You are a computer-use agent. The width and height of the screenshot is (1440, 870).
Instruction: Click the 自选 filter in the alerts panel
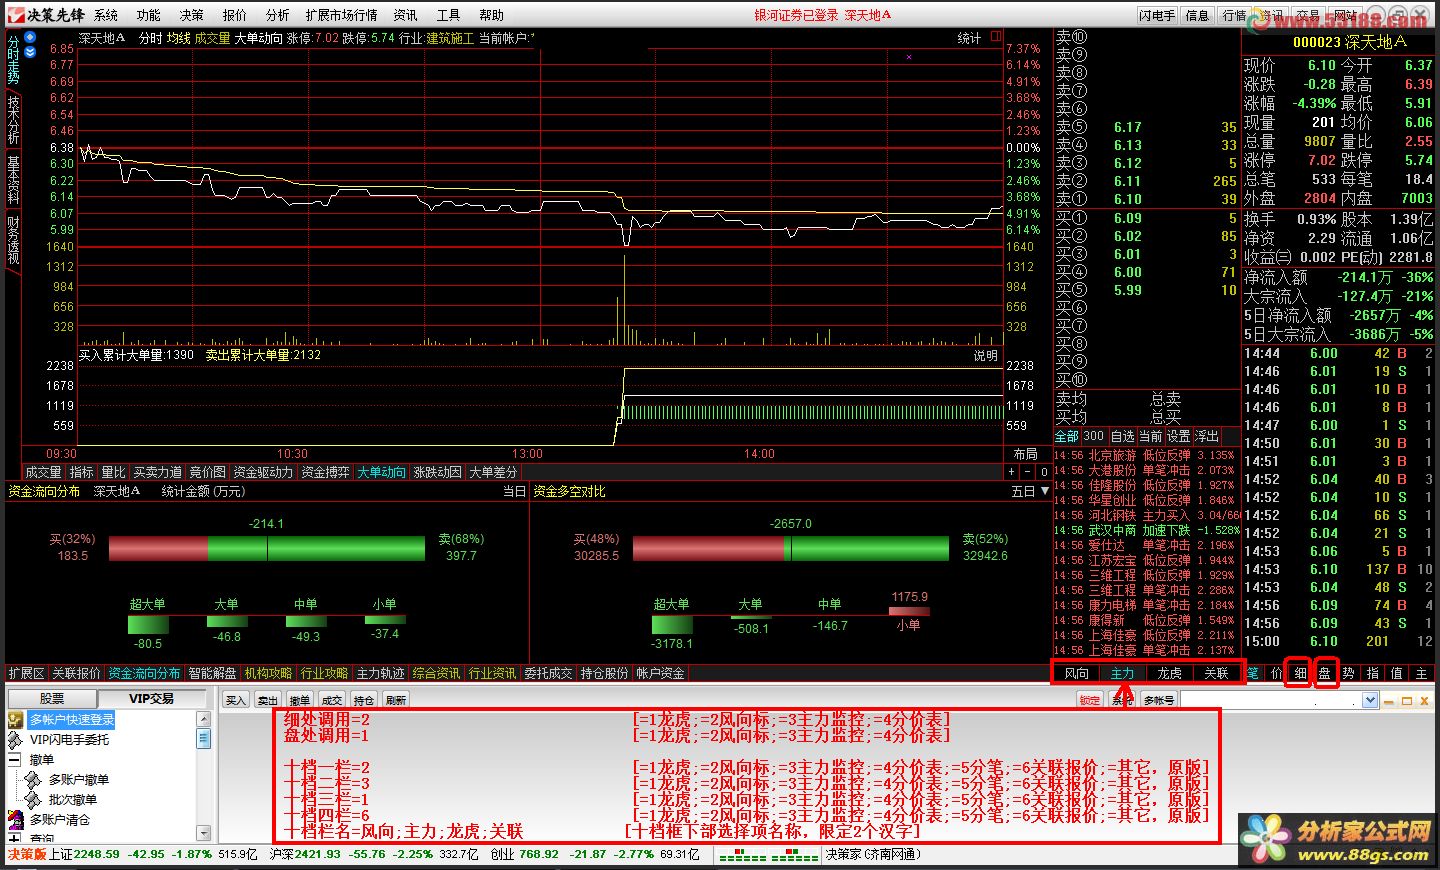coord(1122,436)
